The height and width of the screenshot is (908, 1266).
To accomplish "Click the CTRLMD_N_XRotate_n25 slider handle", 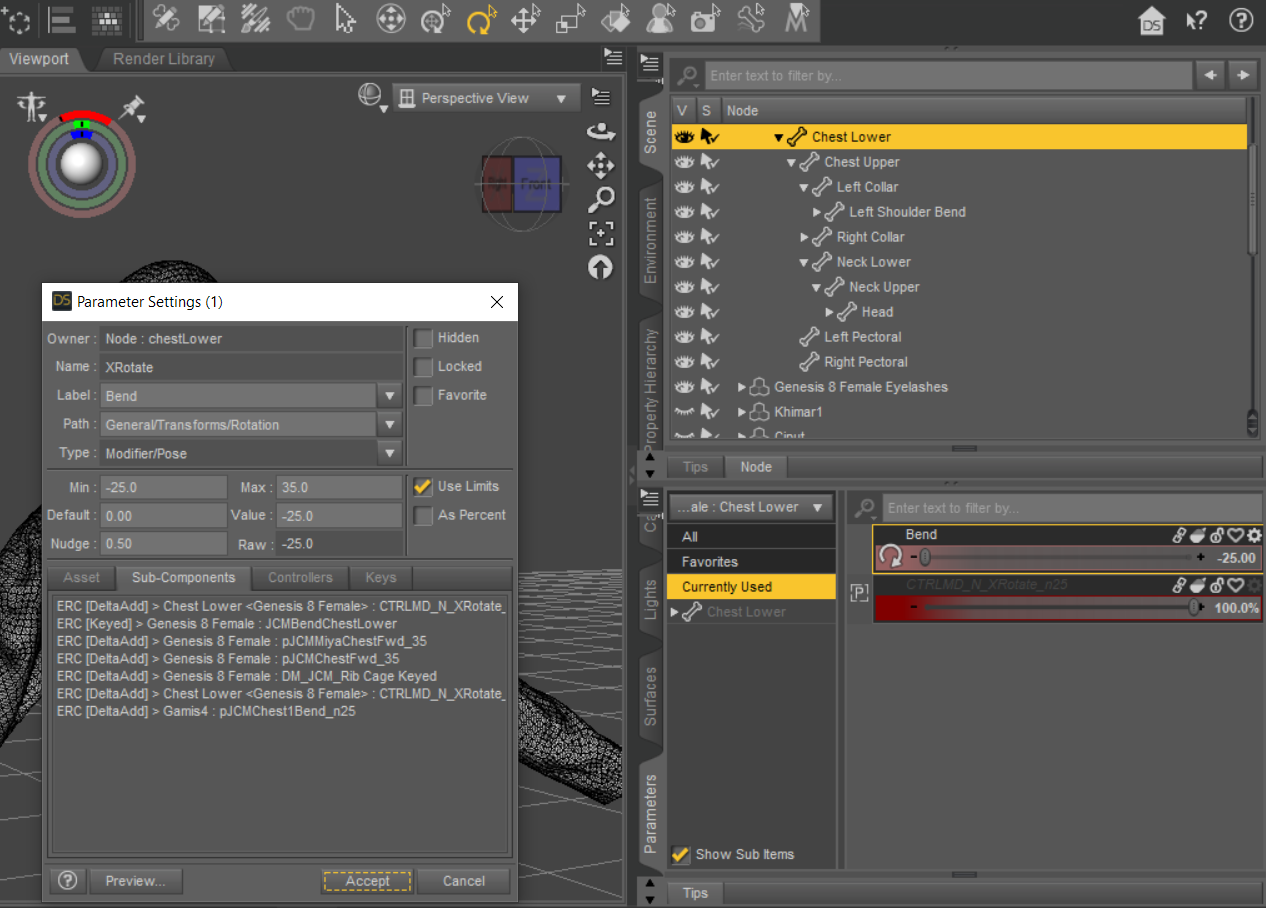I will [1195, 608].
